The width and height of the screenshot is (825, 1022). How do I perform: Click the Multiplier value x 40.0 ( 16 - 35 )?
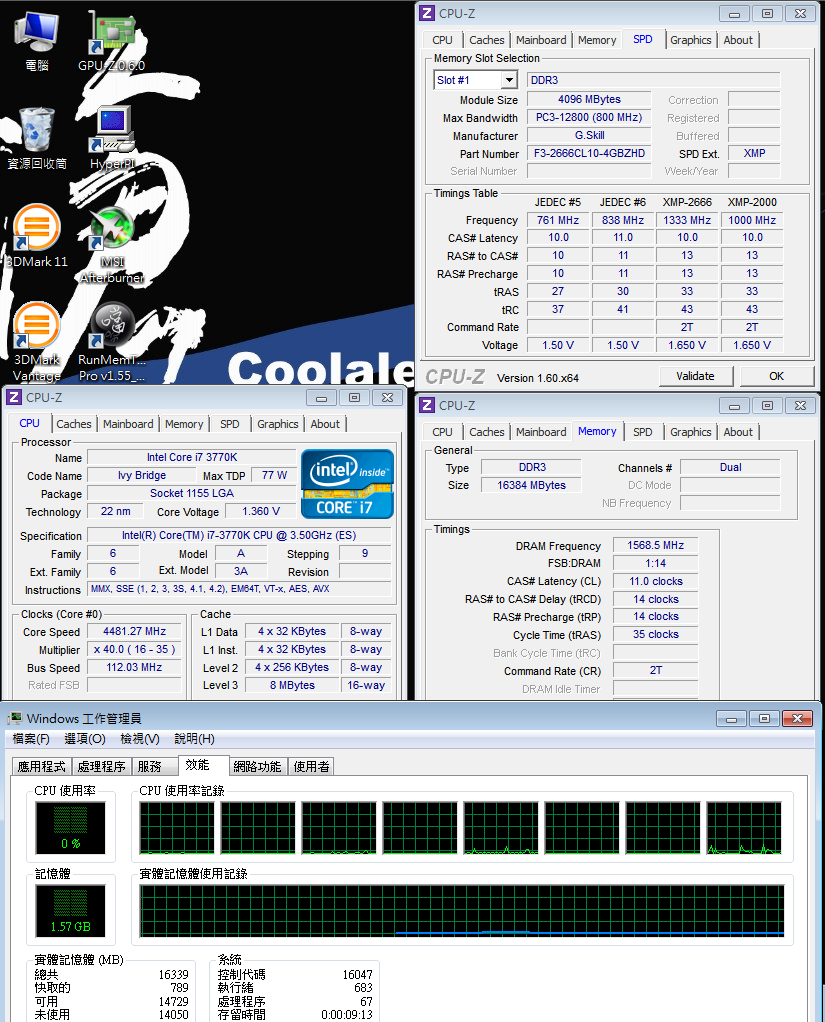134,649
